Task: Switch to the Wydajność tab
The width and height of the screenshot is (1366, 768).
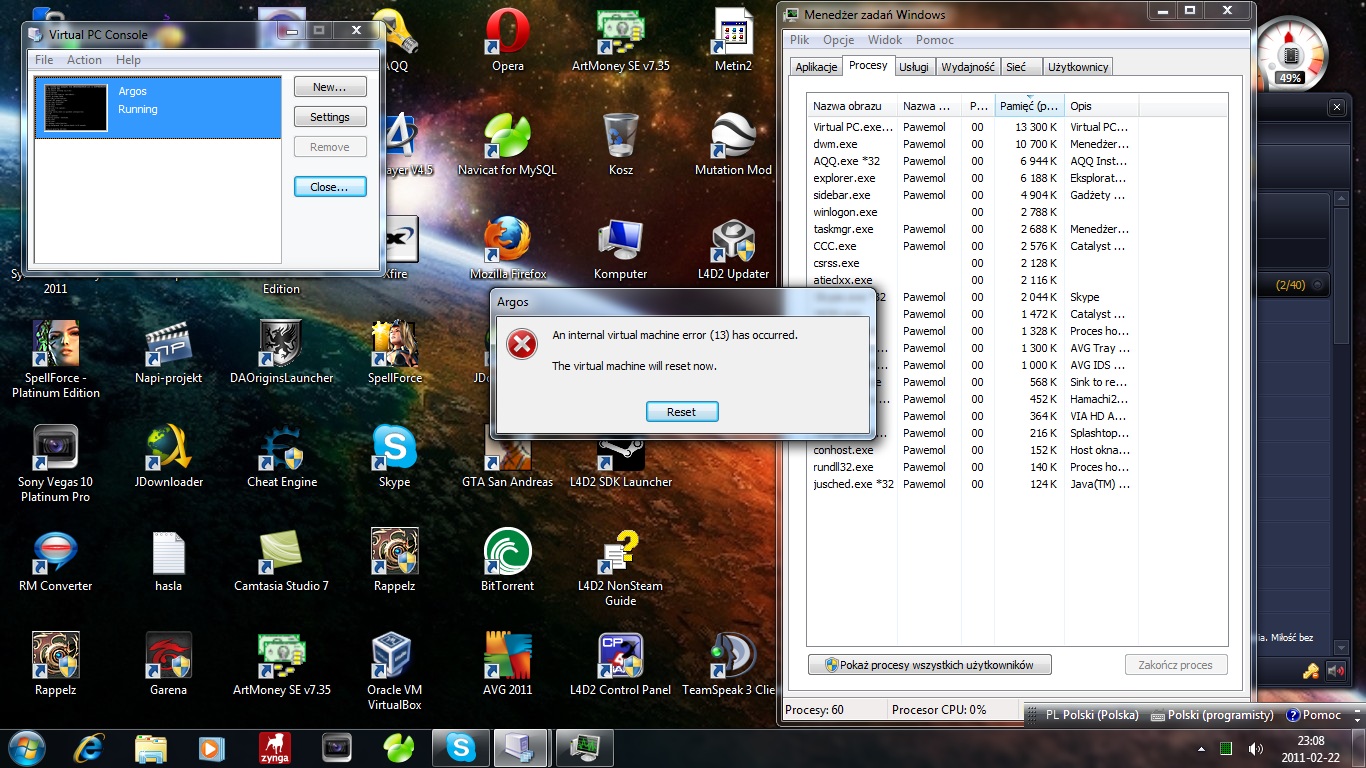Action: (x=968, y=67)
